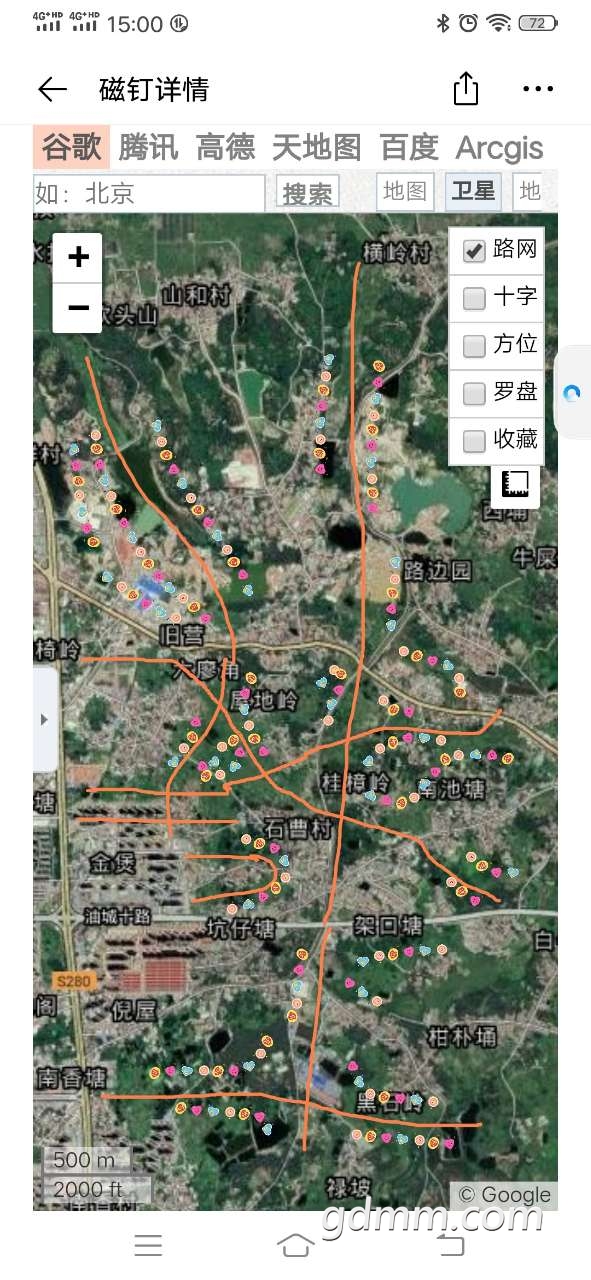This screenshot has height=1280, width=591.
Task: Click the location search input field
Action: click(149, 193)
